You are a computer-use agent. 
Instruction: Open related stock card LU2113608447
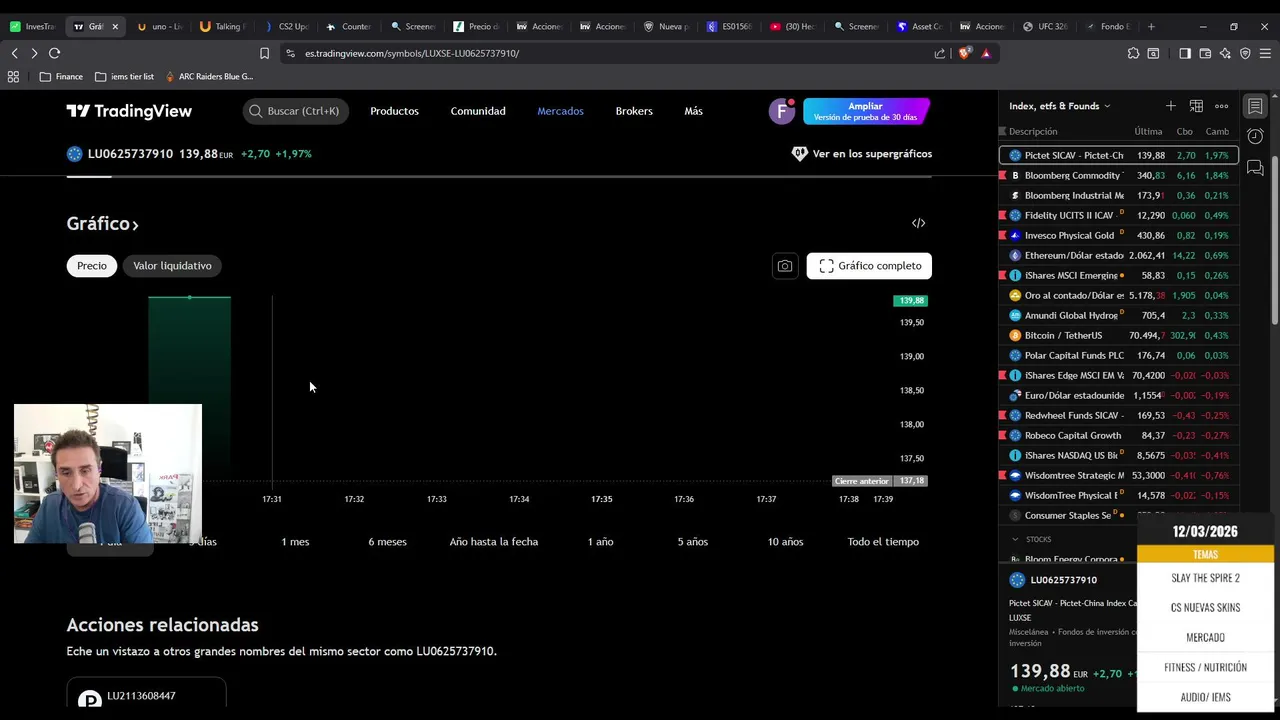146,695
